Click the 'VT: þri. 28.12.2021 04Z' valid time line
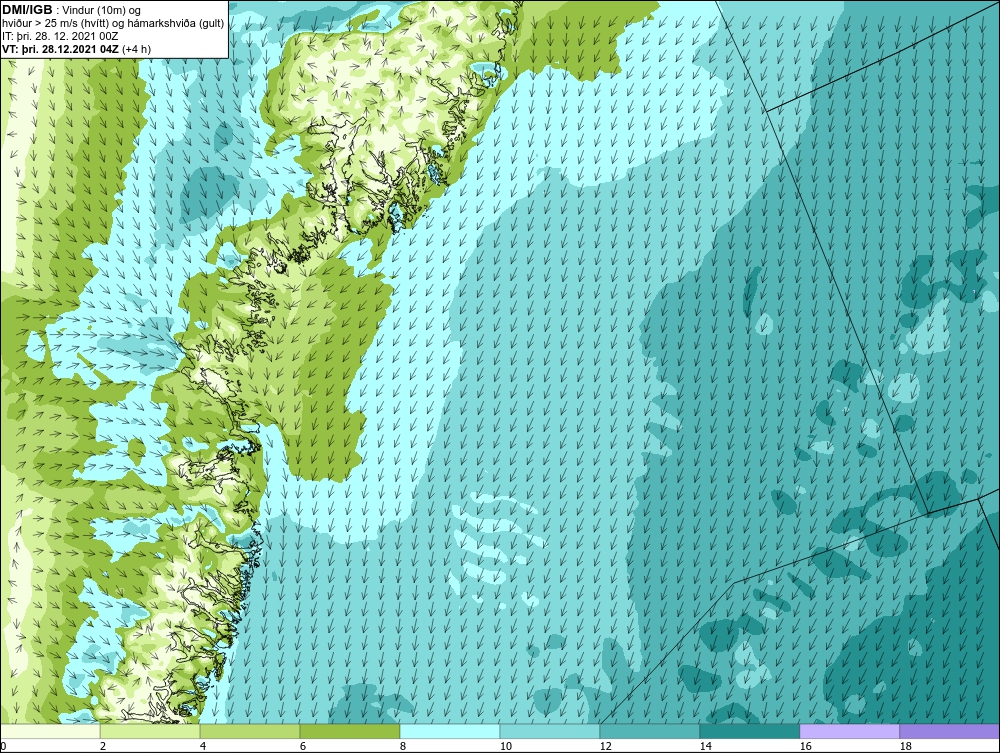Viewport: 1000px width, 753px height. pyautogui.click(x=77, y=49)
